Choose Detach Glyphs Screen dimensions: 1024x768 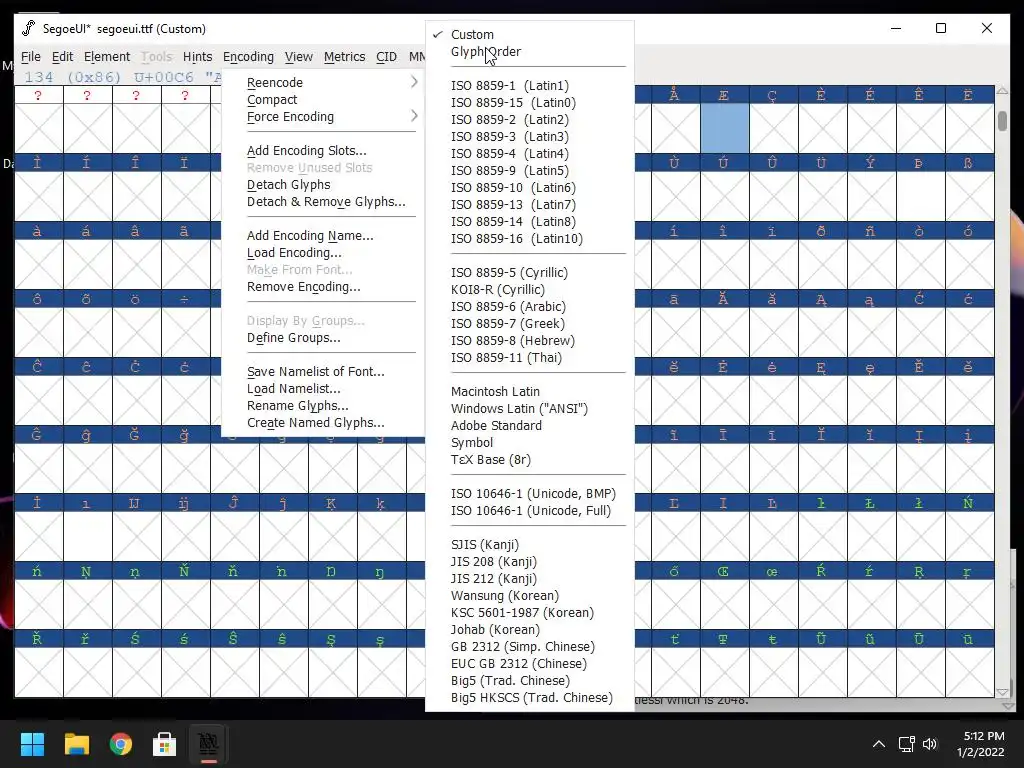(289, 185)
